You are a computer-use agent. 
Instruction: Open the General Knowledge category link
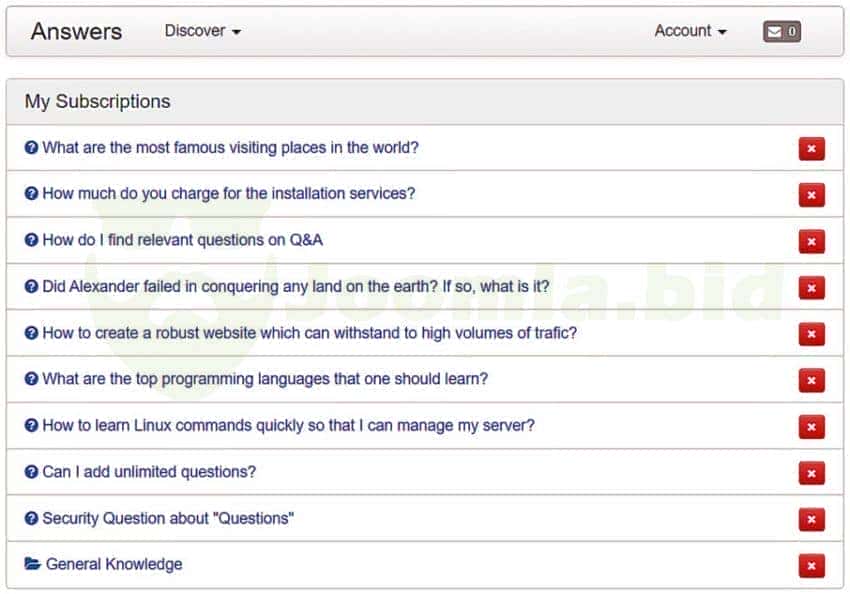114,564
